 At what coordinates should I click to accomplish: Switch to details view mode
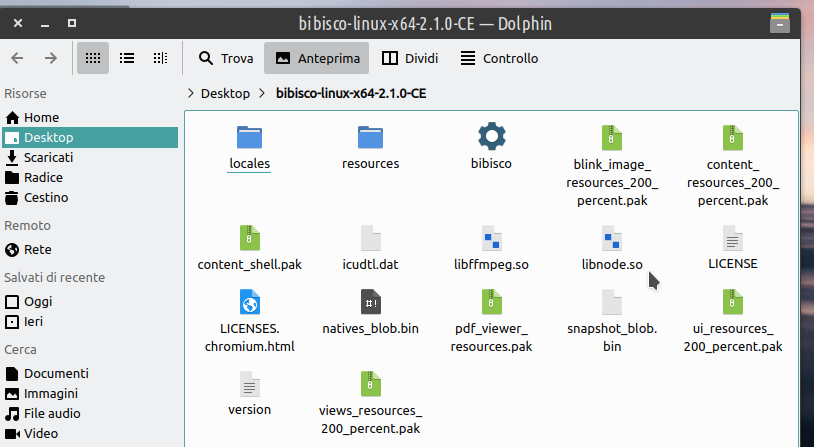(160, 58)
